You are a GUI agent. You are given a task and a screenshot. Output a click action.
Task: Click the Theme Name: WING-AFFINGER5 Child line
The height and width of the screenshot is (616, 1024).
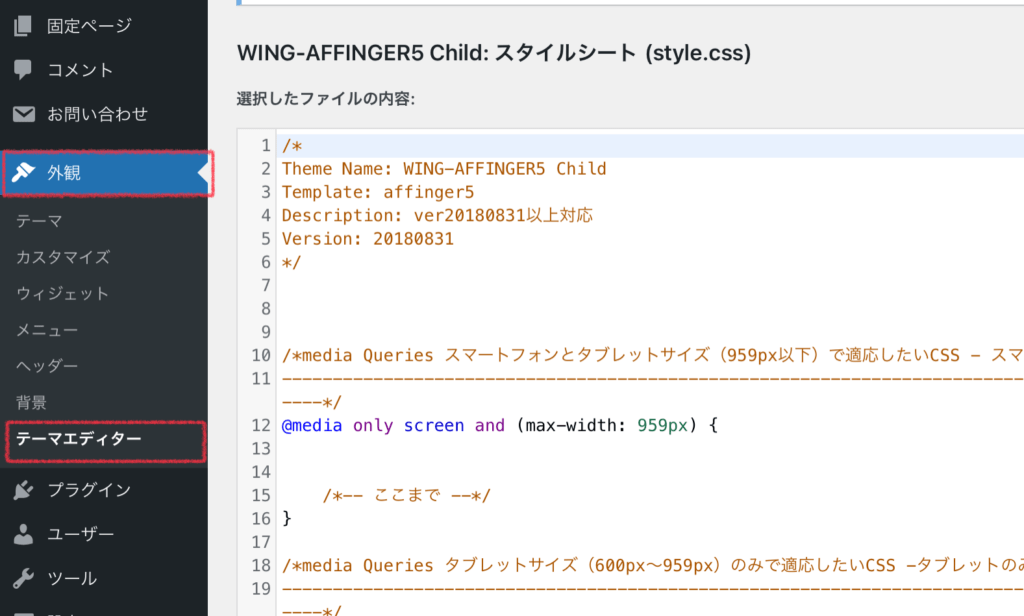[x=444, y=169]
